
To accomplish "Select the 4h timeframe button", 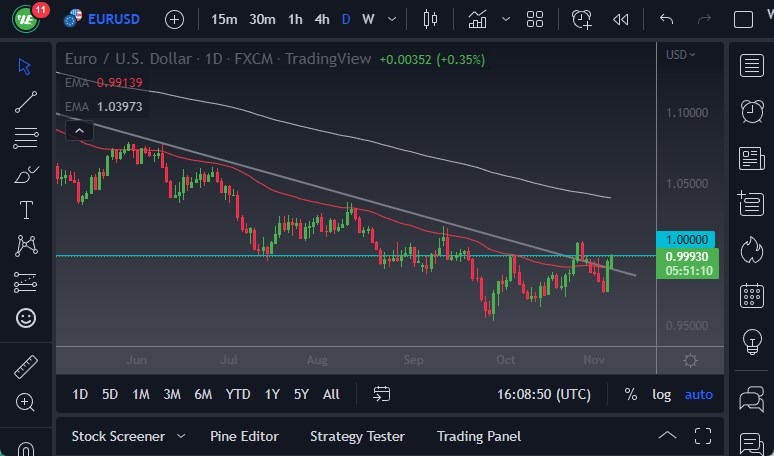I will 322,19.
